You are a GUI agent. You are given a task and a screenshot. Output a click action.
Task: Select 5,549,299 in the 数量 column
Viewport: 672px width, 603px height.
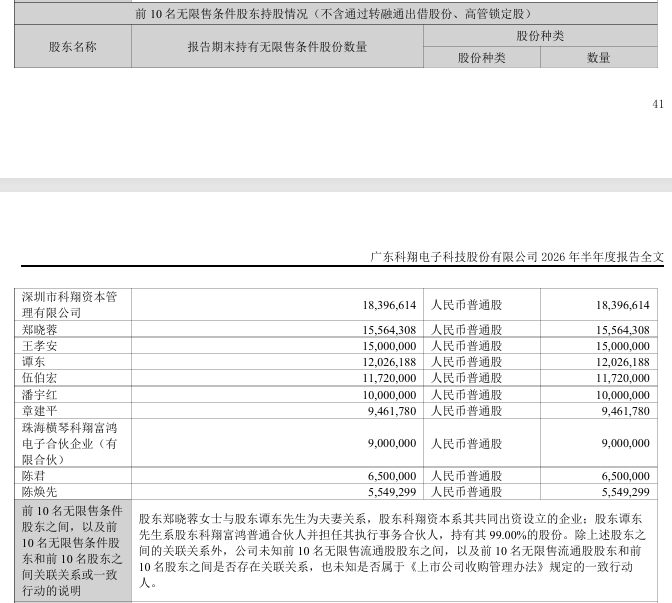tap(626, 492)
